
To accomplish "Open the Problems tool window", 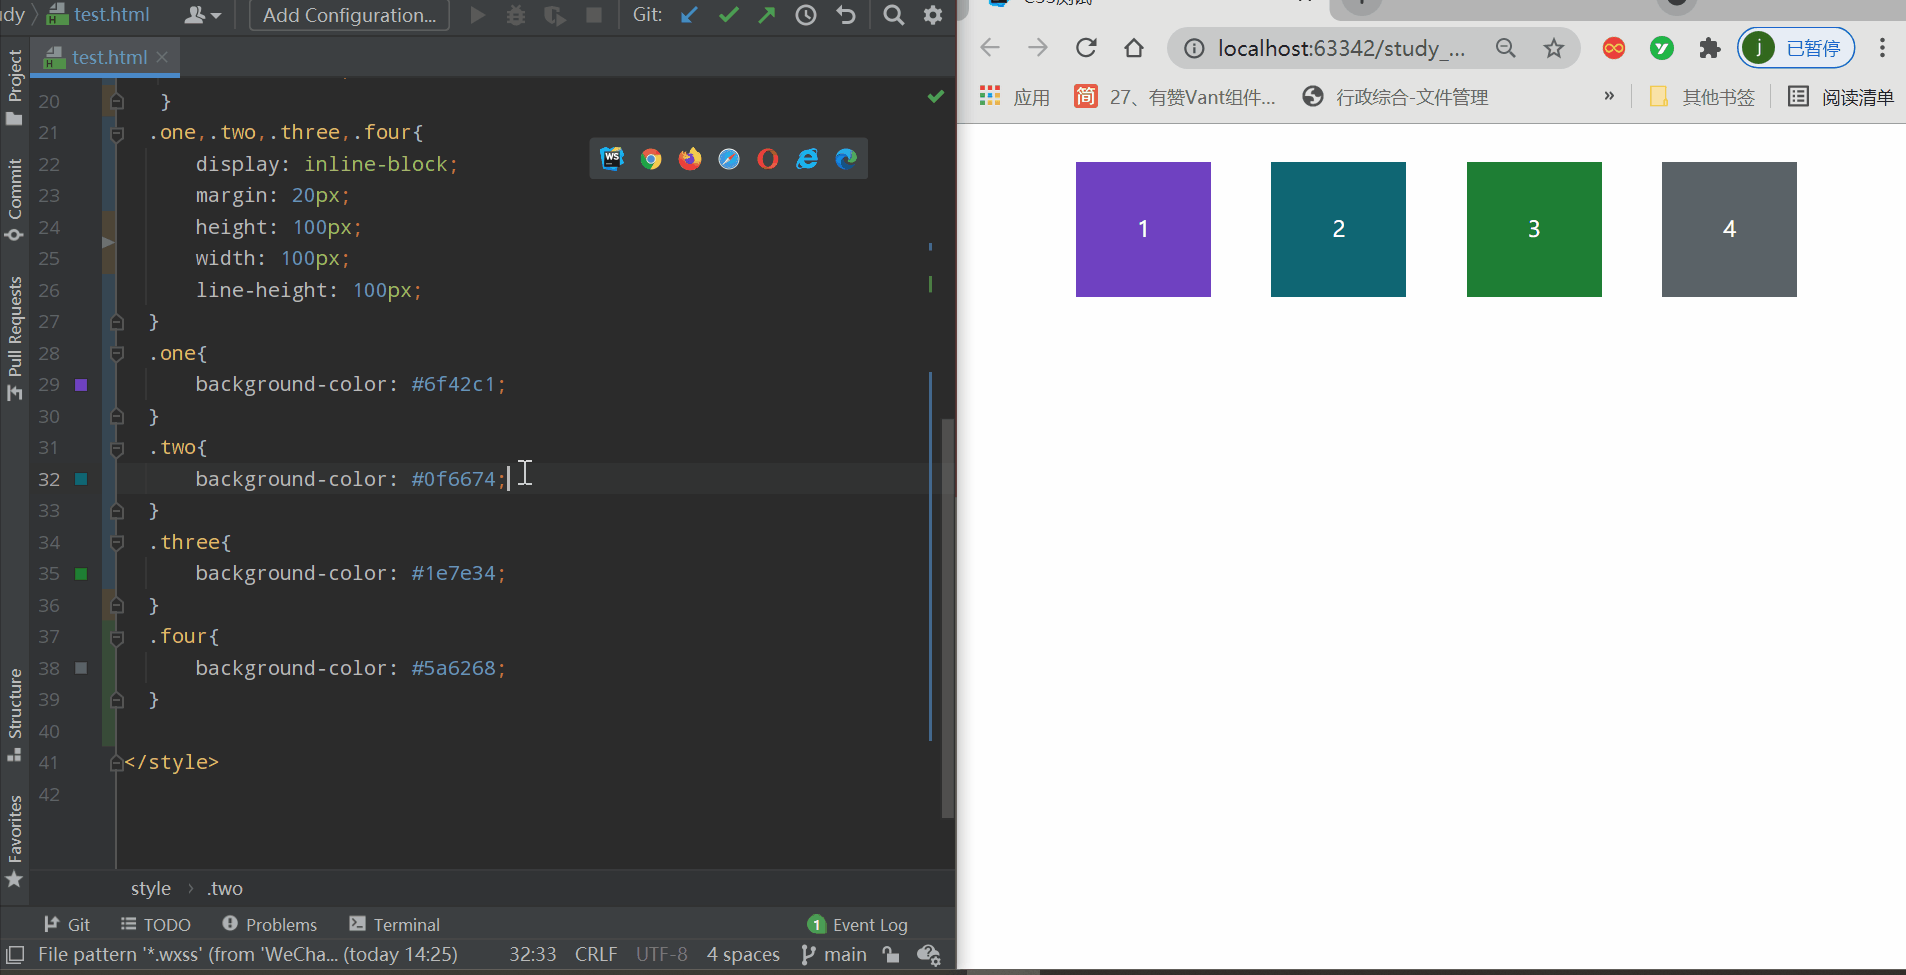I will point(270,925).
